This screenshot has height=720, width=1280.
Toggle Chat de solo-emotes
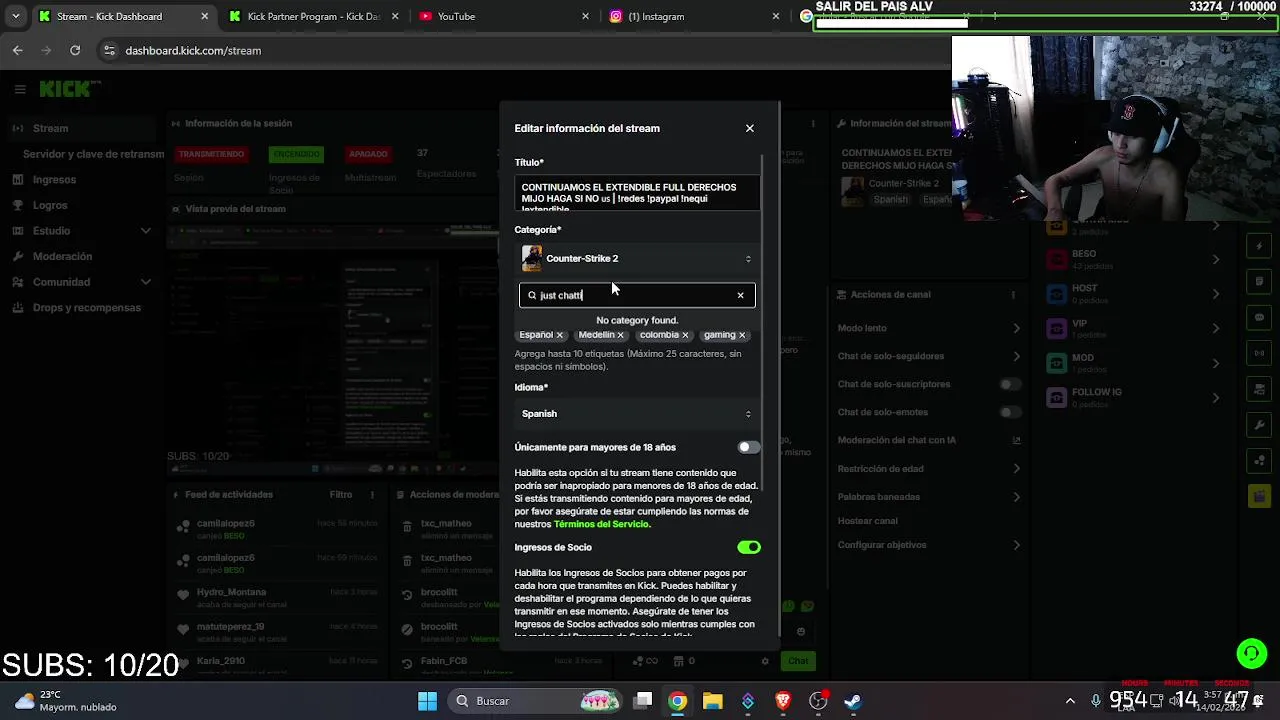[1011, 412]
